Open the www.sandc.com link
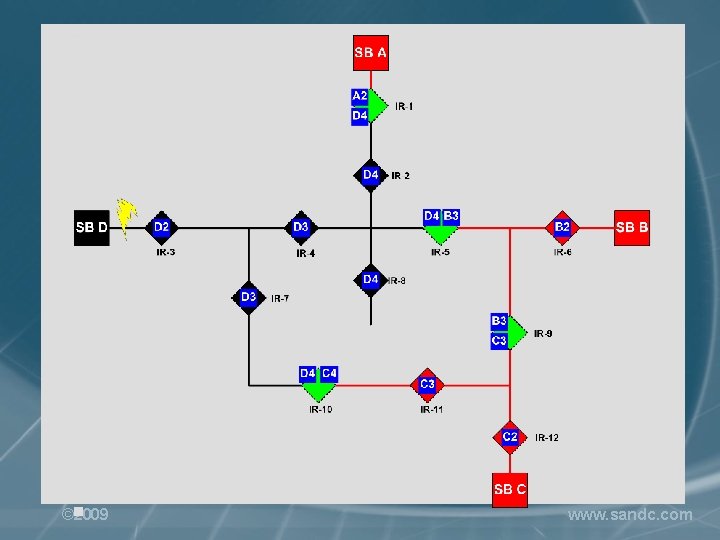The width and height of the screenshot is (720, 540). tap(630, 515)
